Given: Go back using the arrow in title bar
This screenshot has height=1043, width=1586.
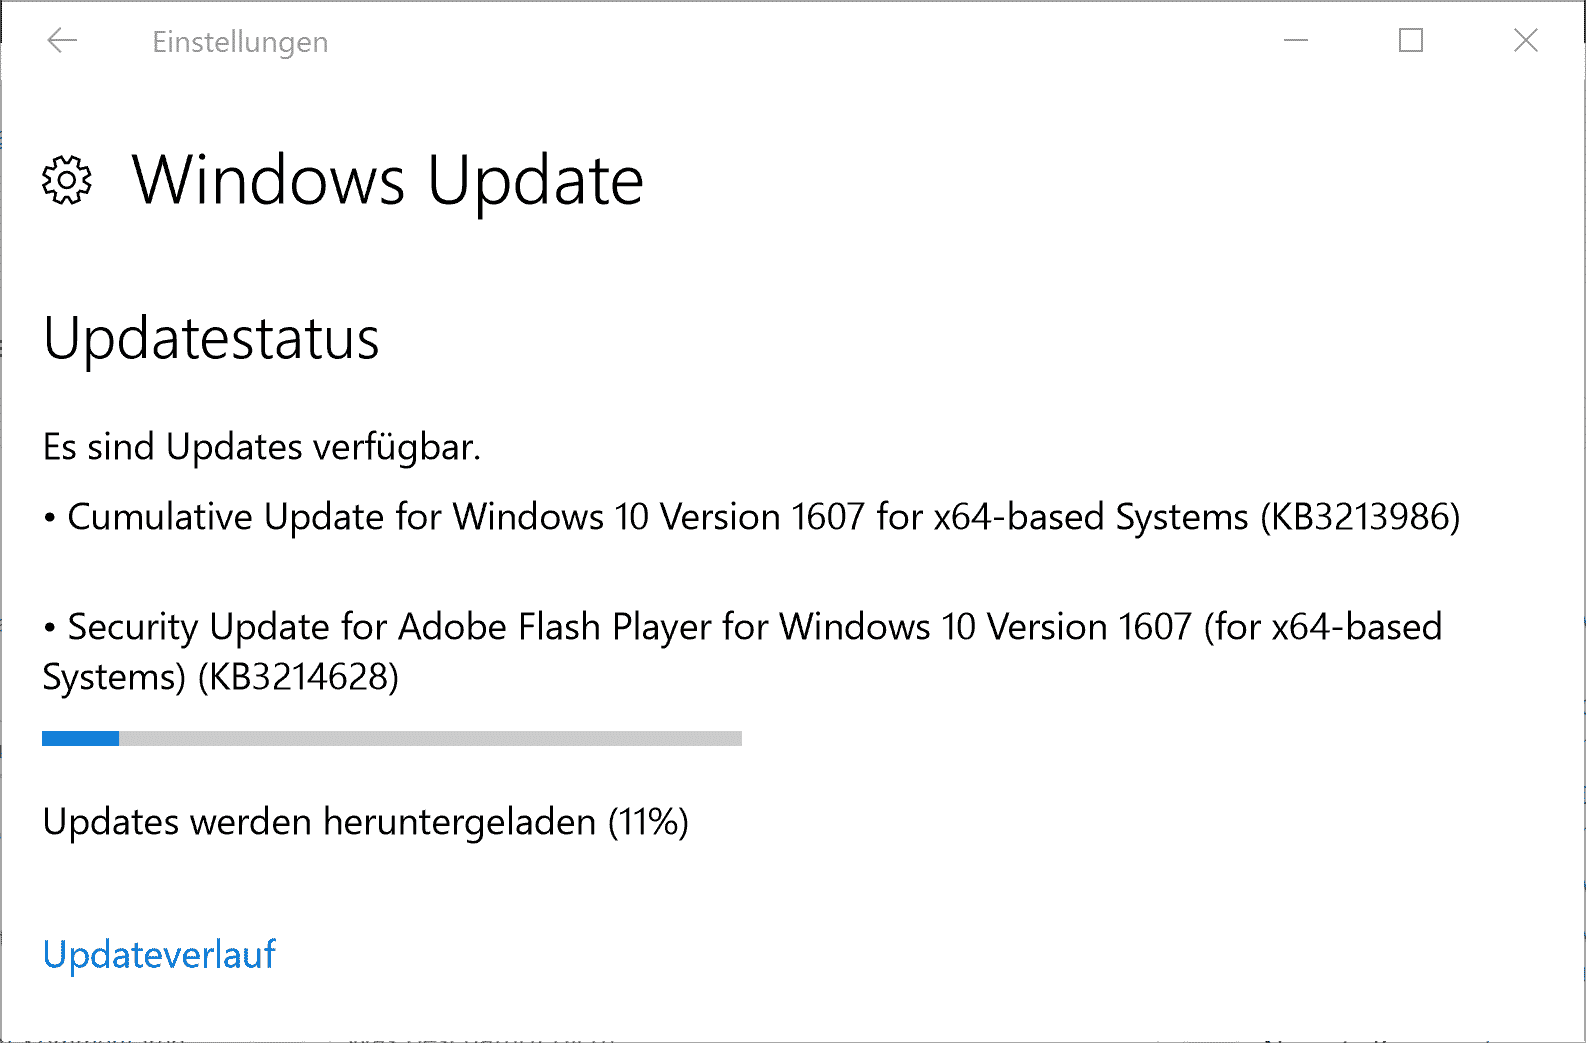Looking at the screenshot, I should (62, 40).
